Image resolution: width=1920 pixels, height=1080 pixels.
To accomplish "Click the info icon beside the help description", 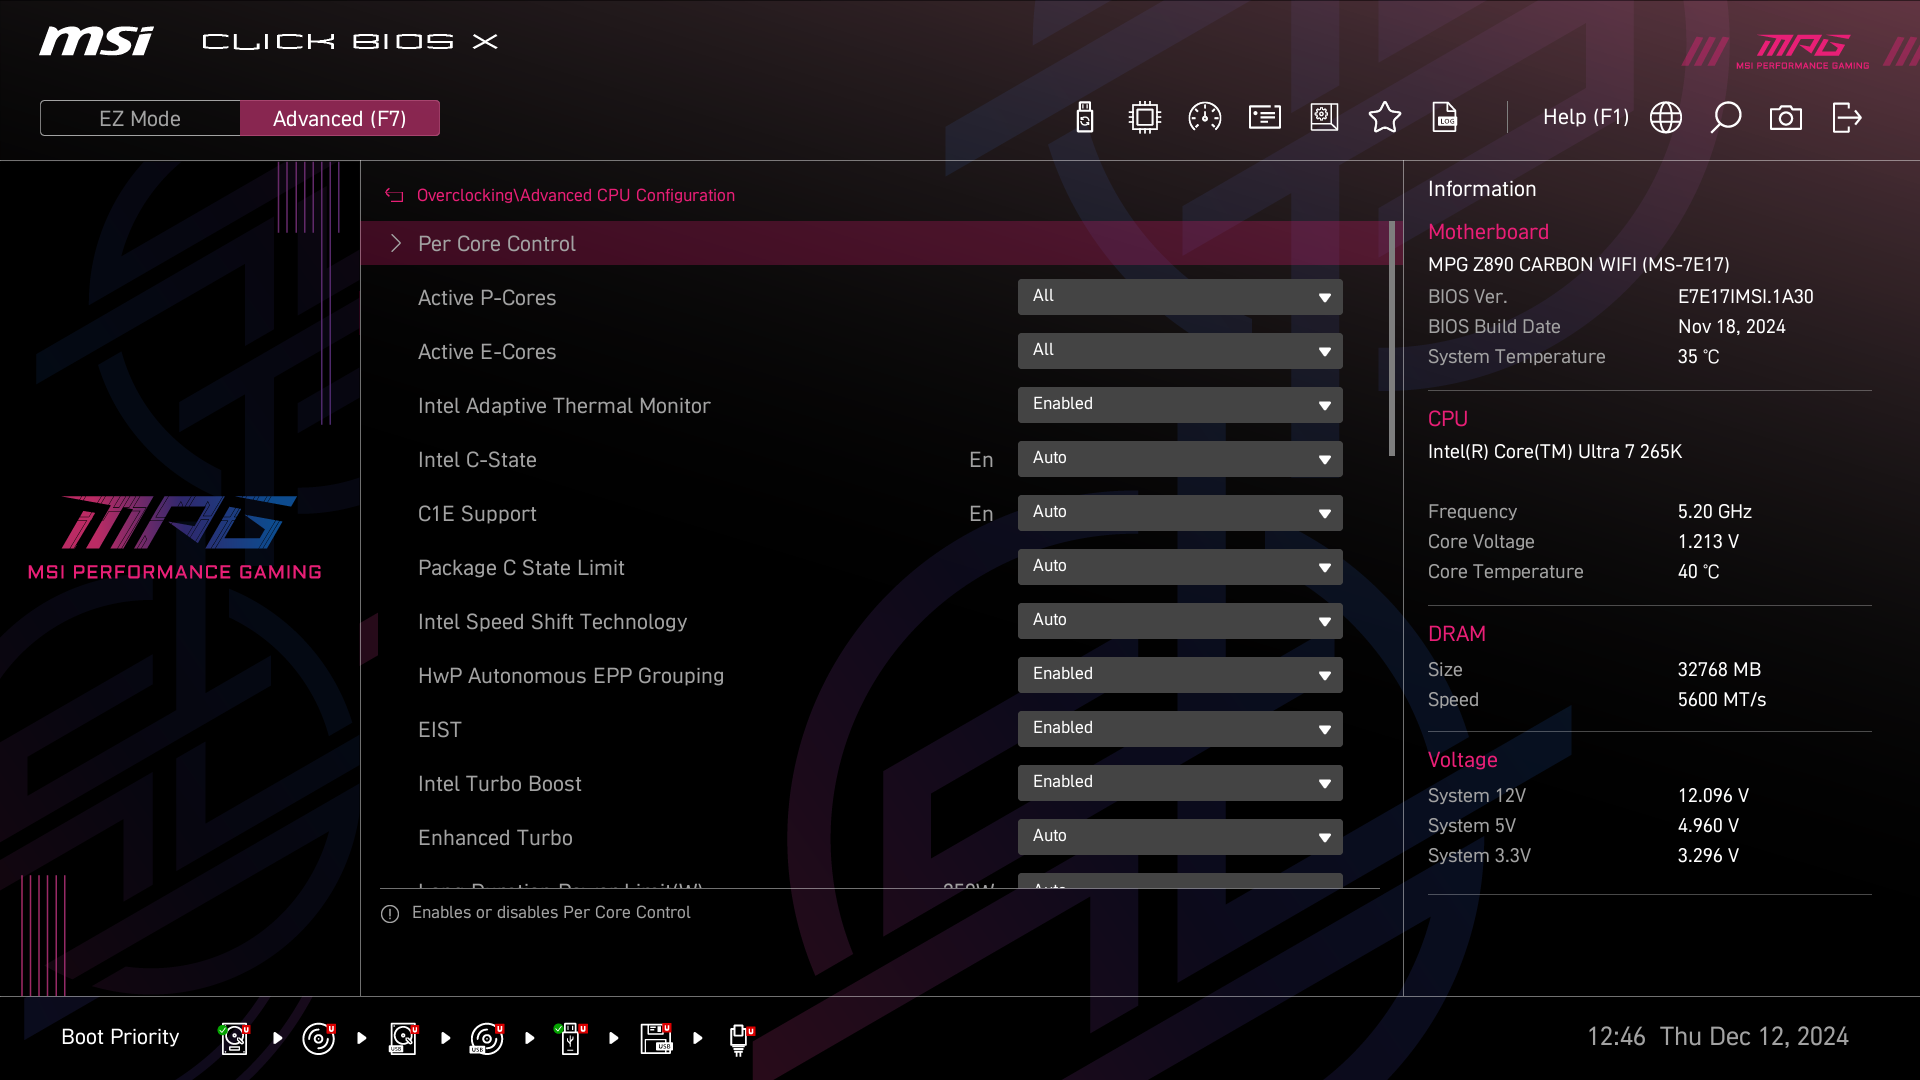I will coord(390,914).
